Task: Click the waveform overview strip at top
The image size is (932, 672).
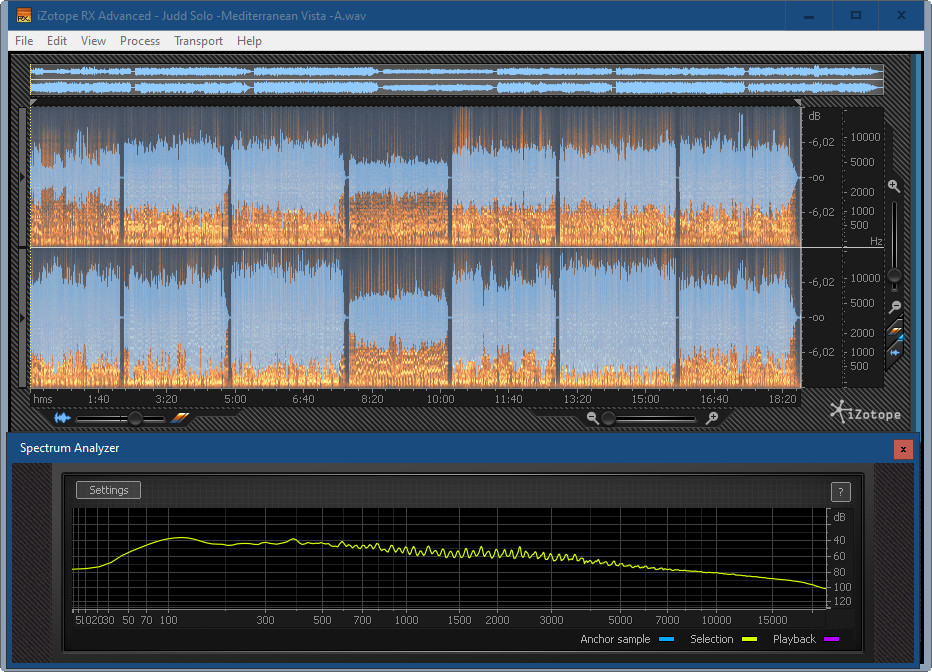Action: coord(456,80)
